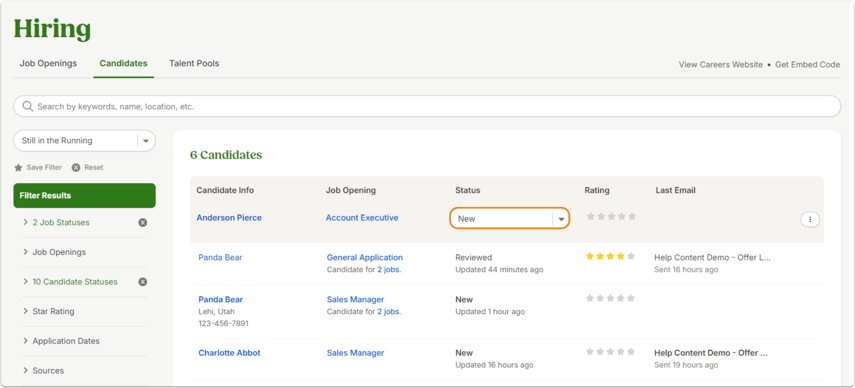The width and height of the screenshot is (855, 388).
Task: Open Sales Manager opening in Panda Bear row
Action: click(x=356, y=299)
